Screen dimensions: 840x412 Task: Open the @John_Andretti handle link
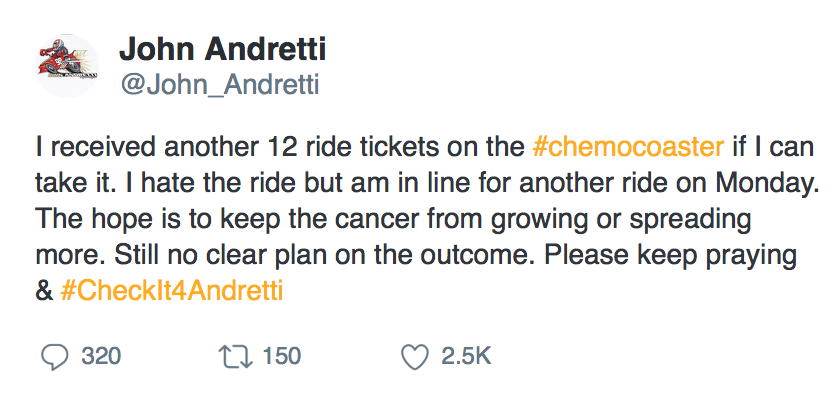tap(219, 85)
